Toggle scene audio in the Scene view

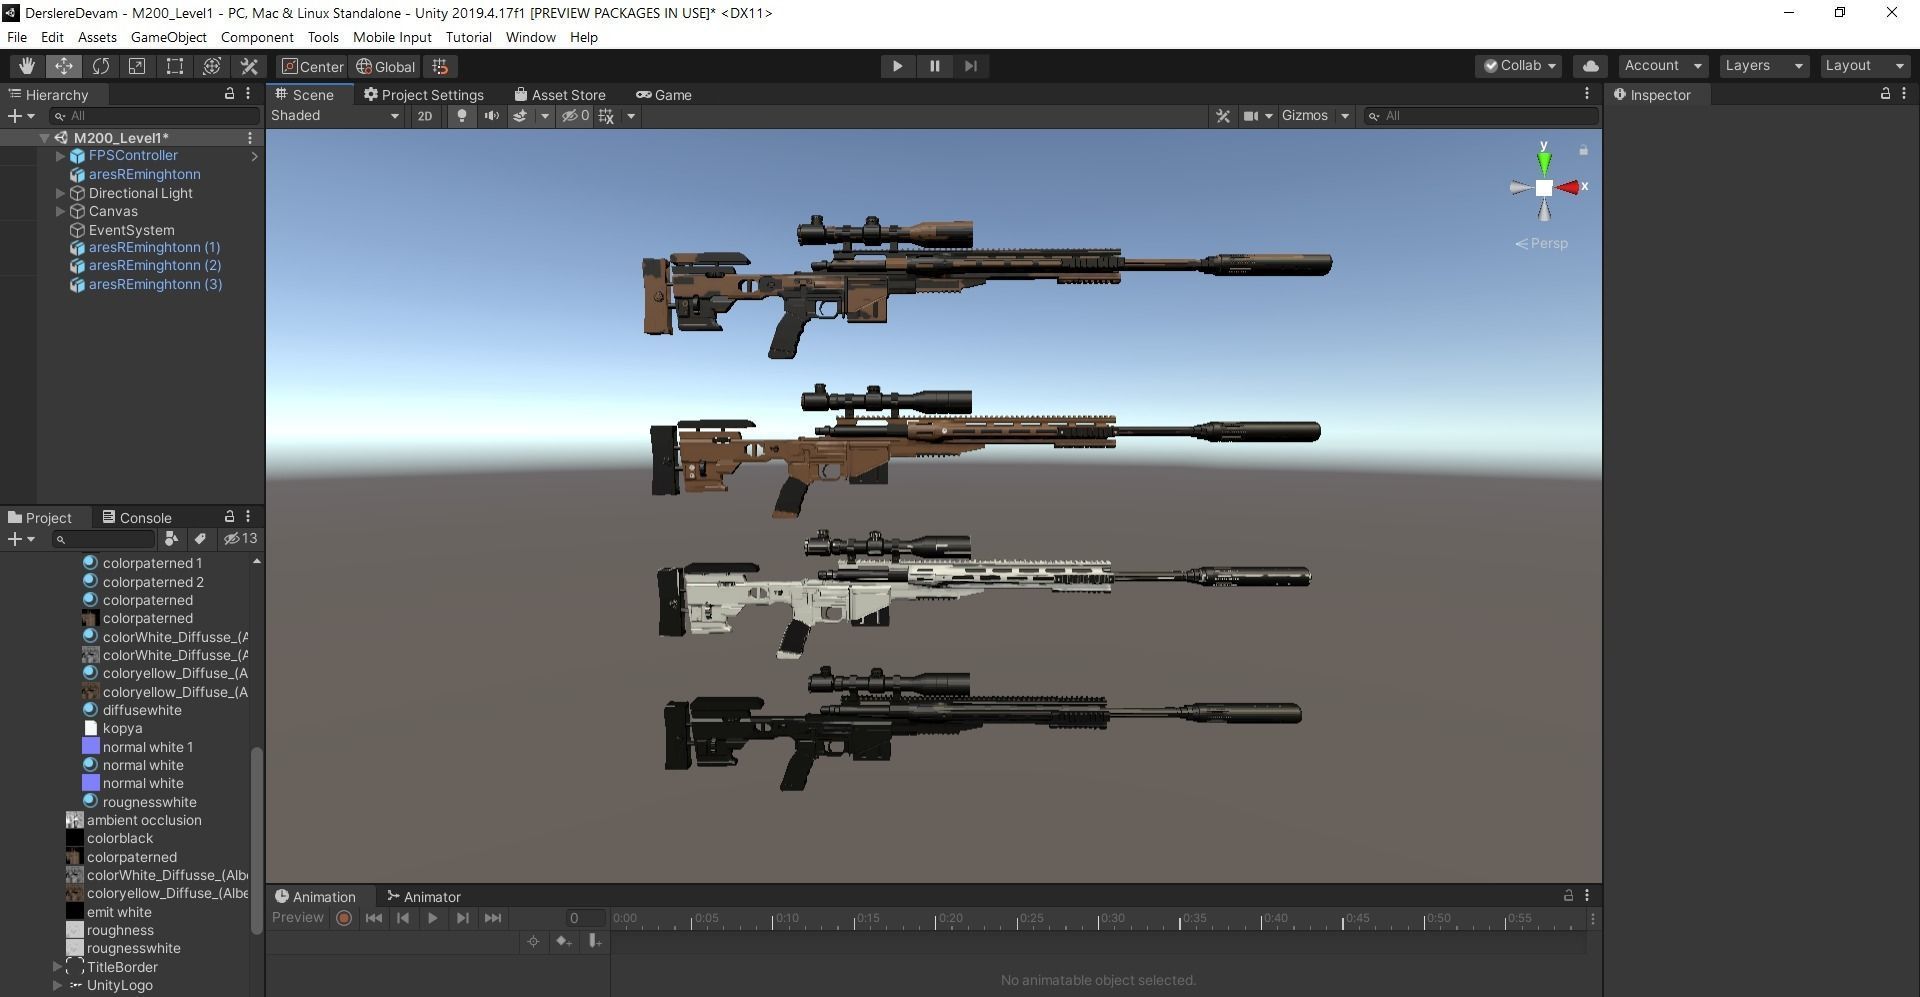click(x=491, y=116)
